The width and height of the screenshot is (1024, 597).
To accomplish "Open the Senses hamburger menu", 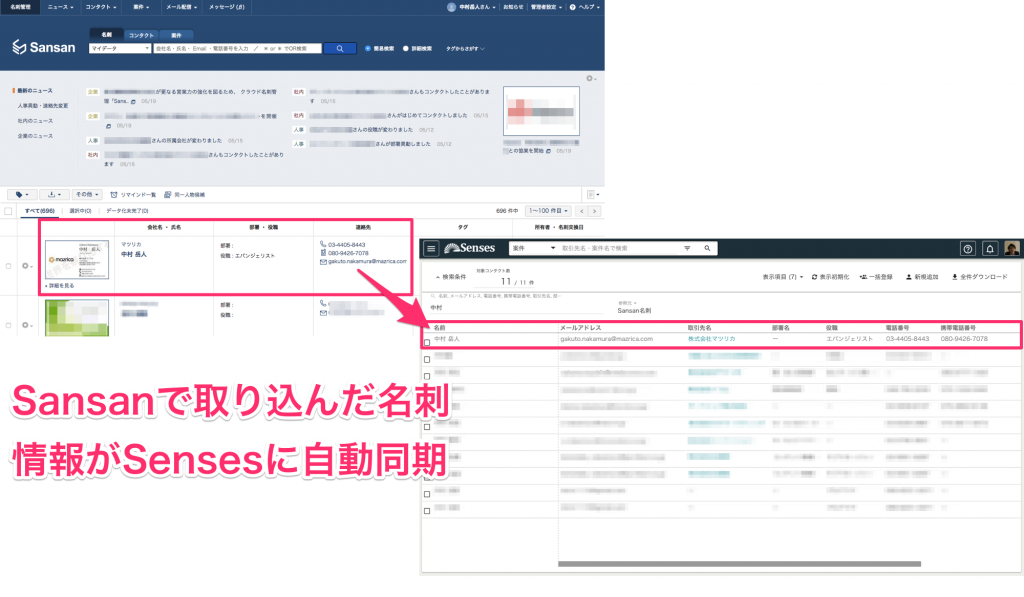I will point(432,248).
